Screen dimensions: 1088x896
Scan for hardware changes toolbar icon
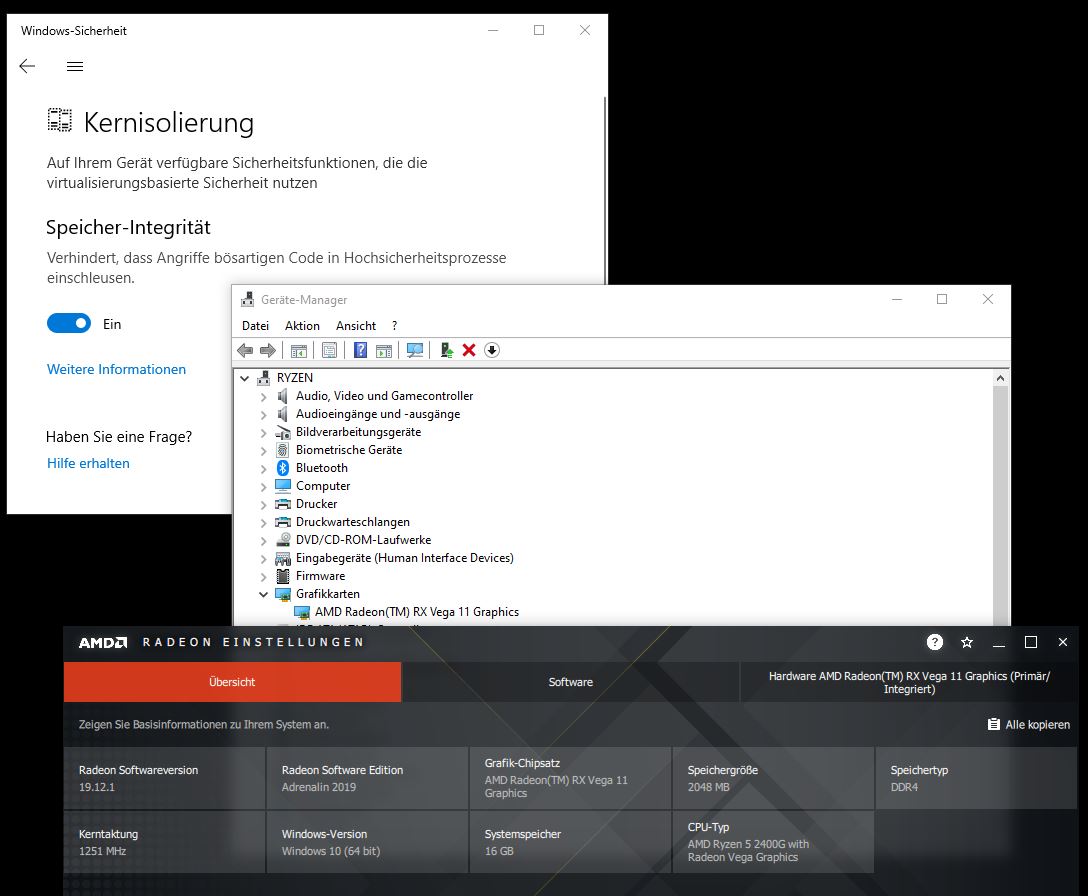[x=415, y=350]
